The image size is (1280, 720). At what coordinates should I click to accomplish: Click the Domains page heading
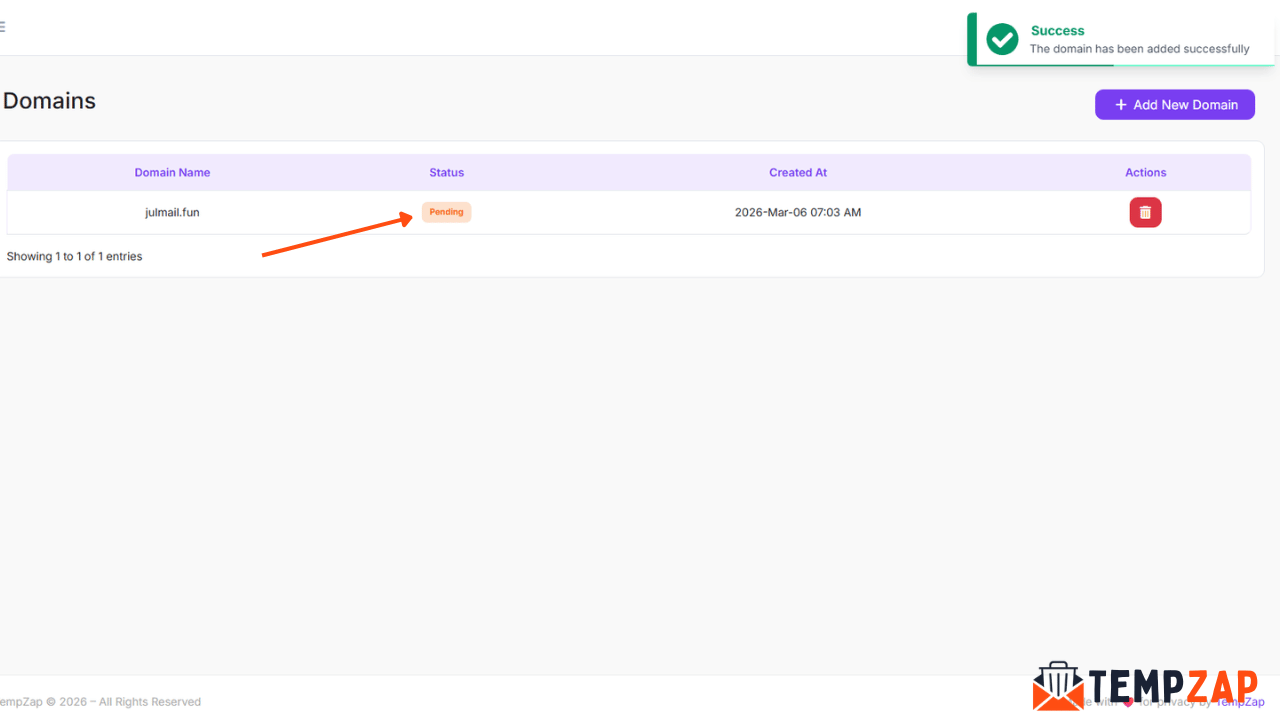tap(49, 100)
